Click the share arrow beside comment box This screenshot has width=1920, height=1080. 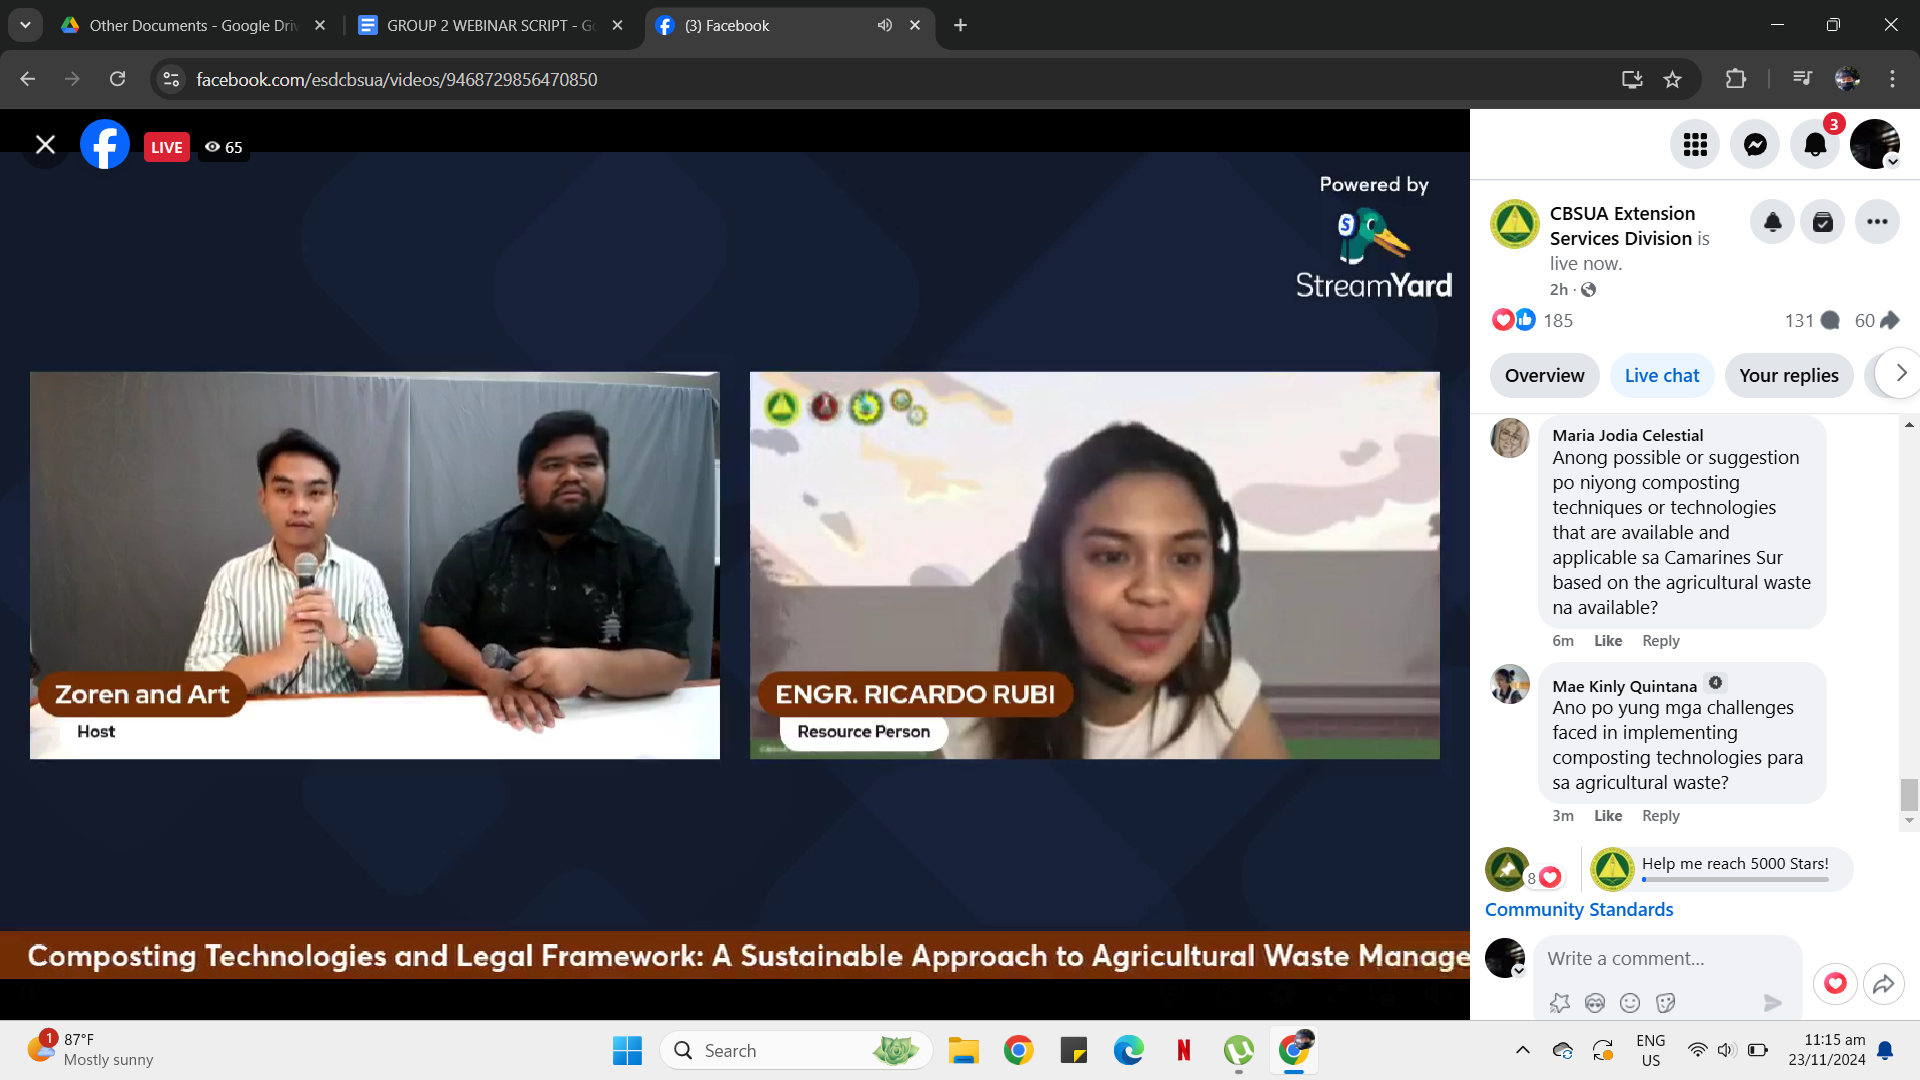point(1883,984)
